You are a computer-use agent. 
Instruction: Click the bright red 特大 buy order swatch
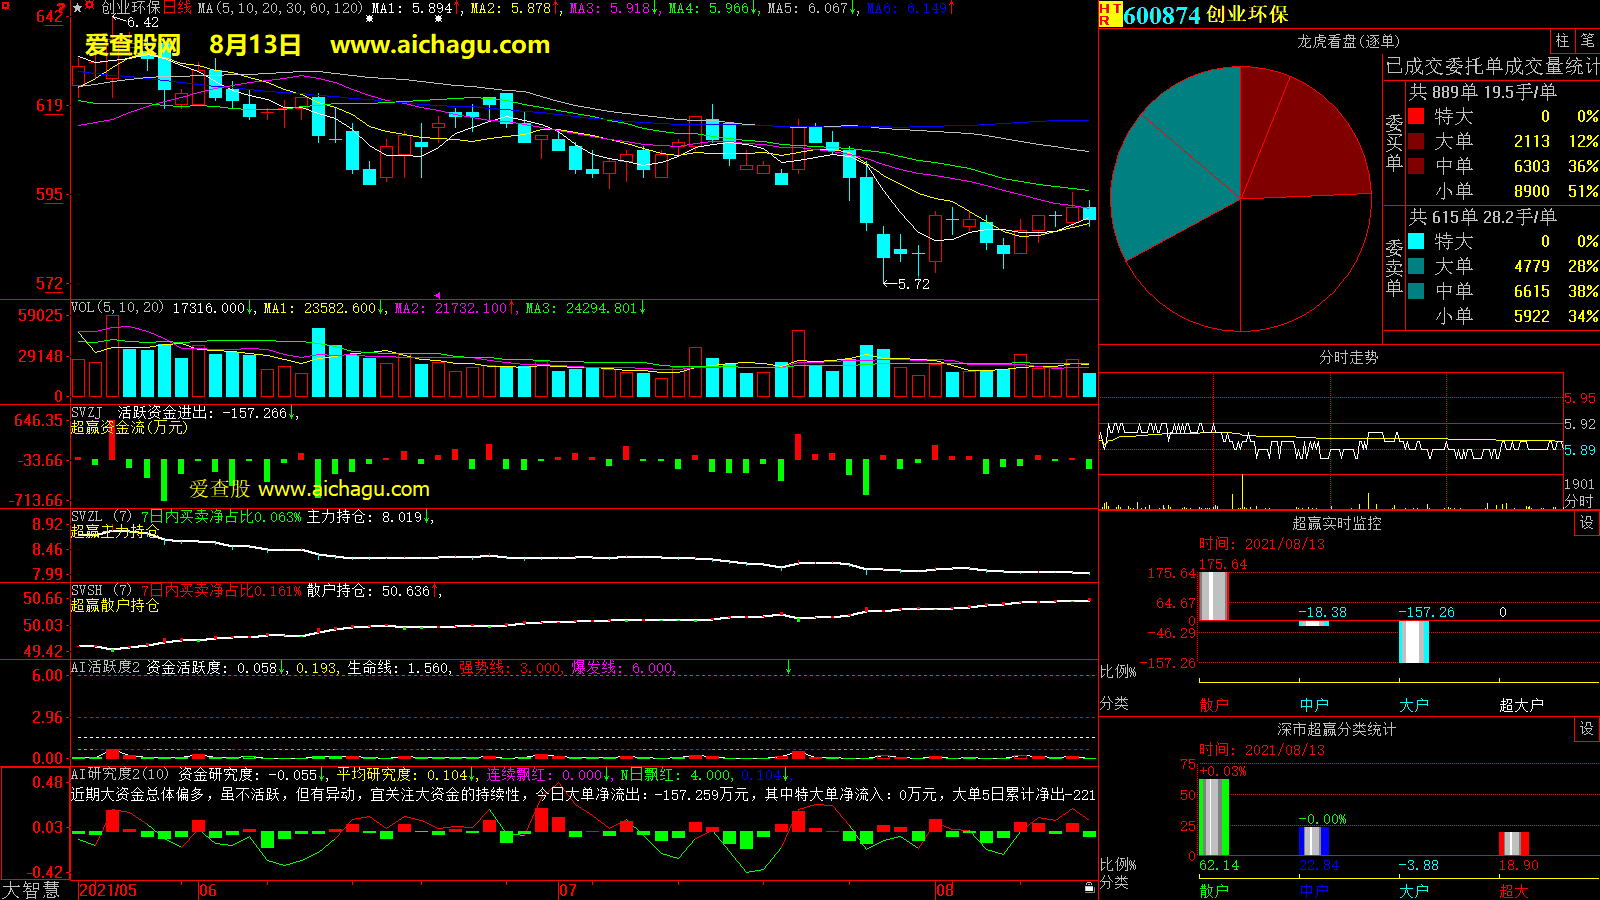point(1416,116)
